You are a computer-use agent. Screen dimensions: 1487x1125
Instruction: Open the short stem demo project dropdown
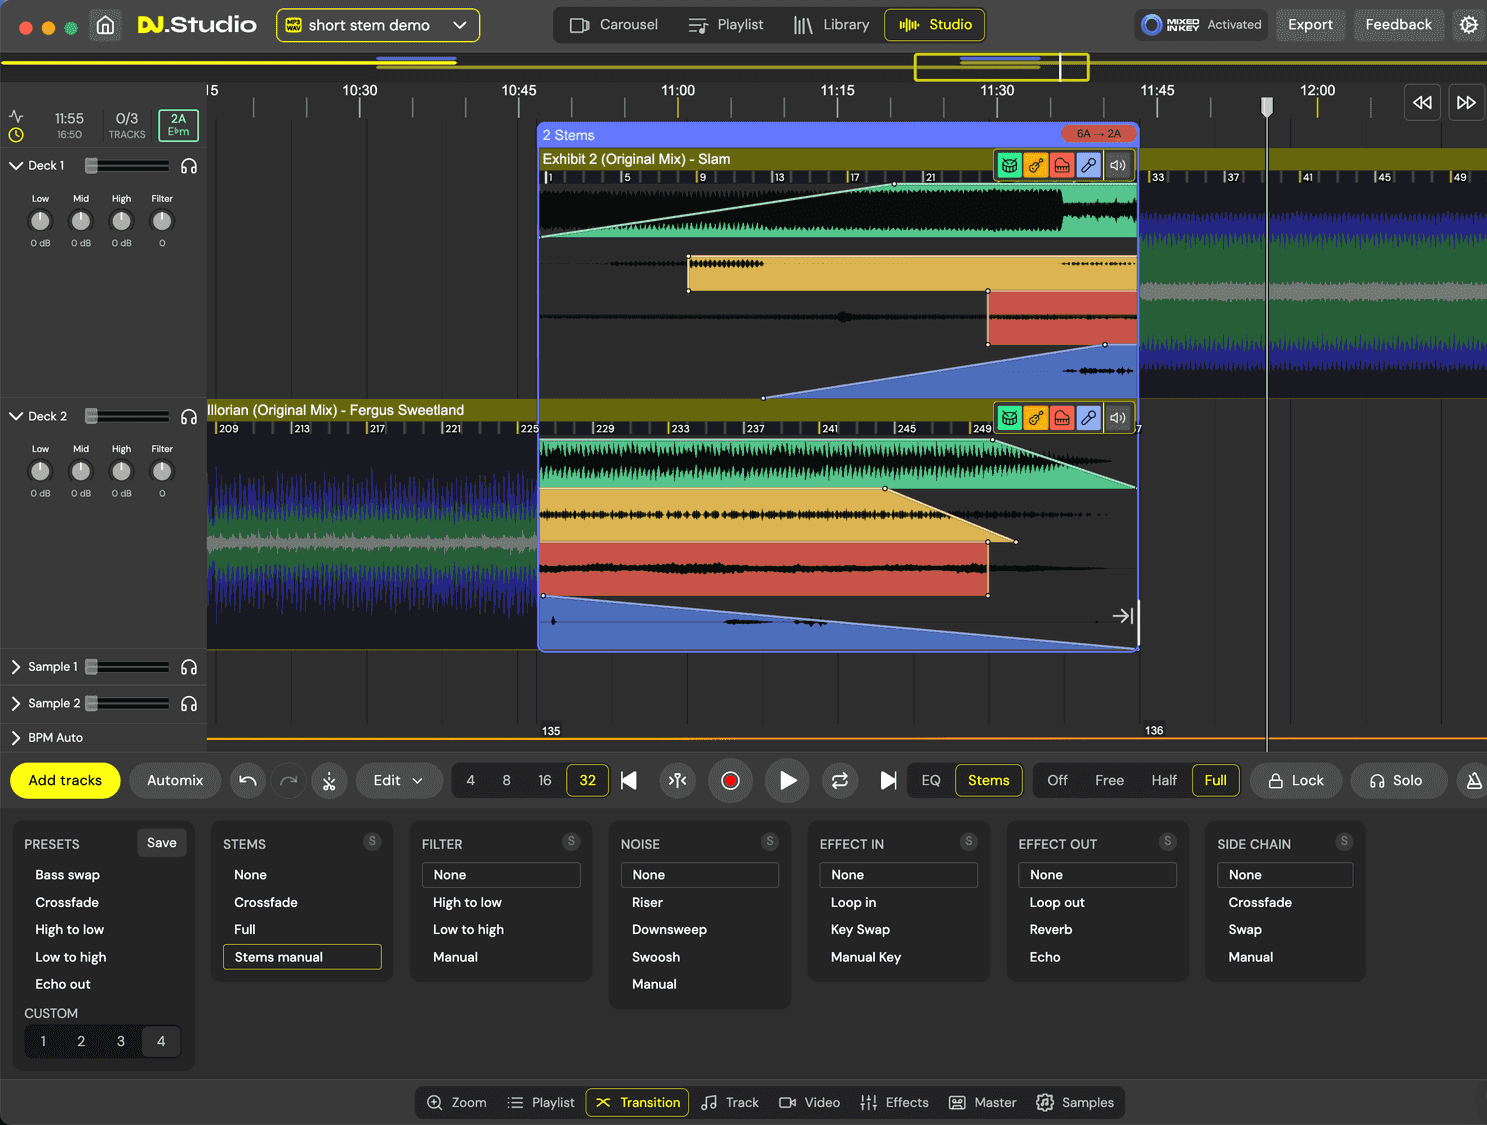point(377,25)
